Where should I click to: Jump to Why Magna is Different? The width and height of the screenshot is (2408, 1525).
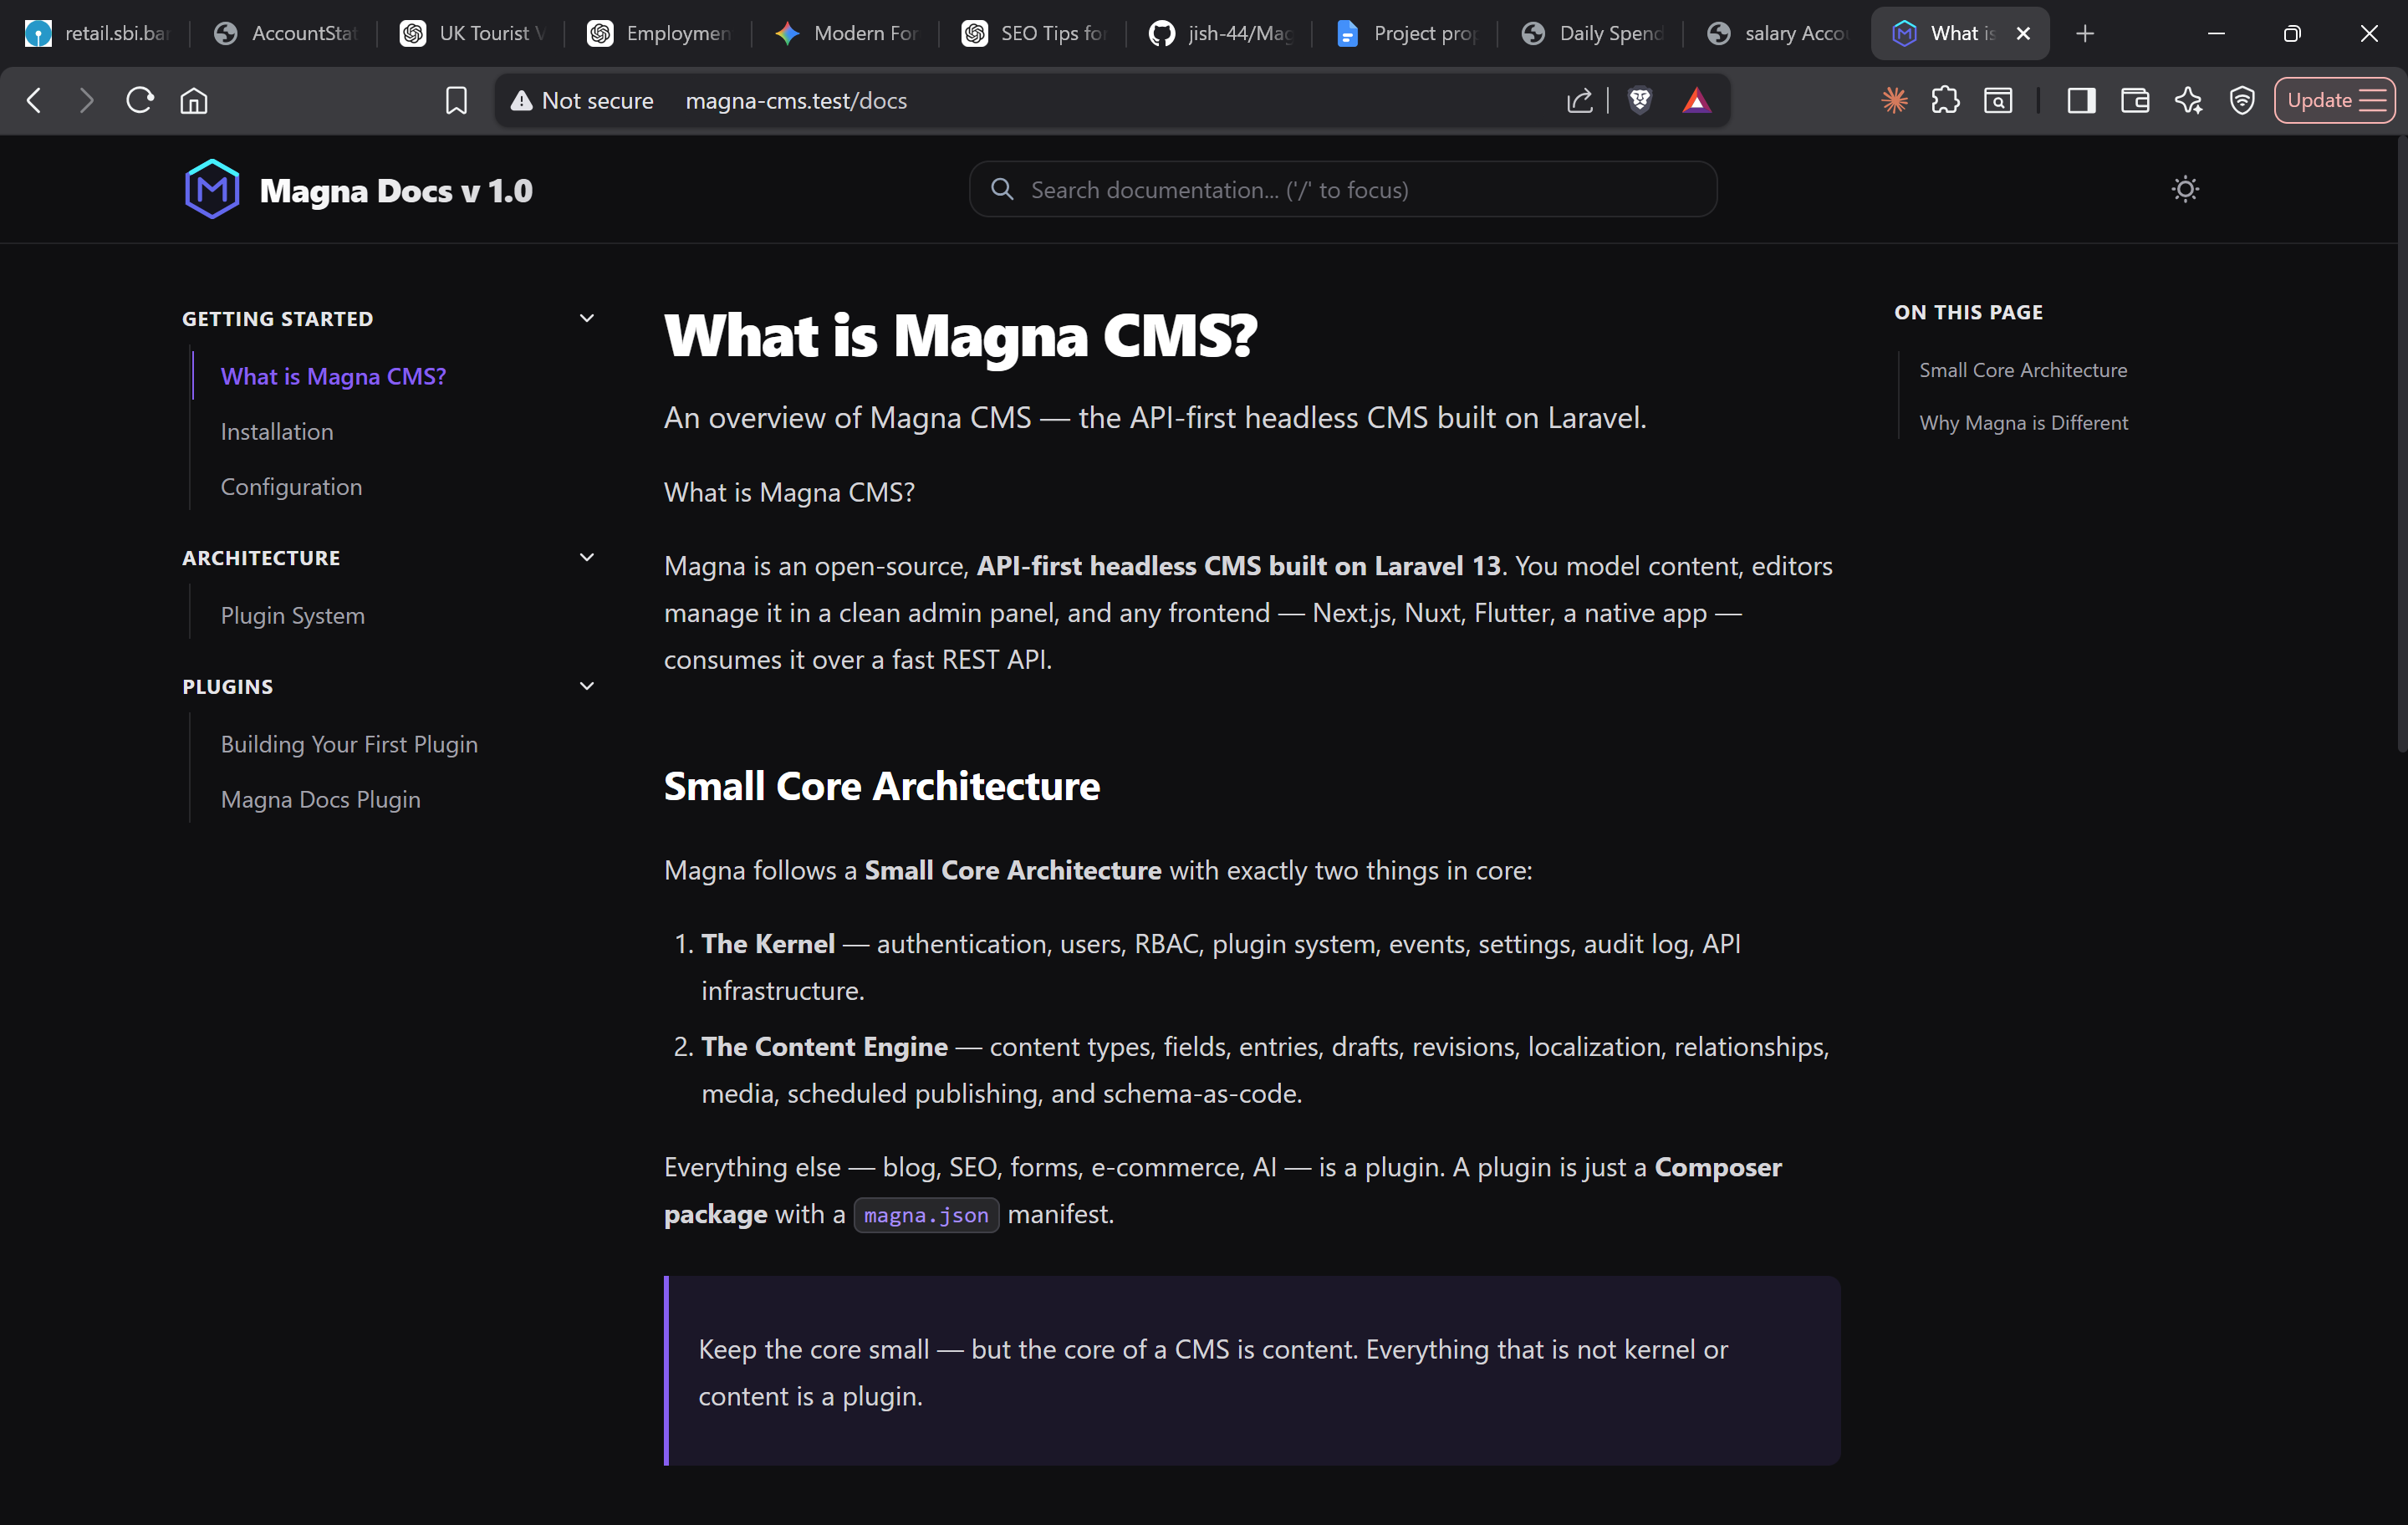click(x=2023, y=423)
